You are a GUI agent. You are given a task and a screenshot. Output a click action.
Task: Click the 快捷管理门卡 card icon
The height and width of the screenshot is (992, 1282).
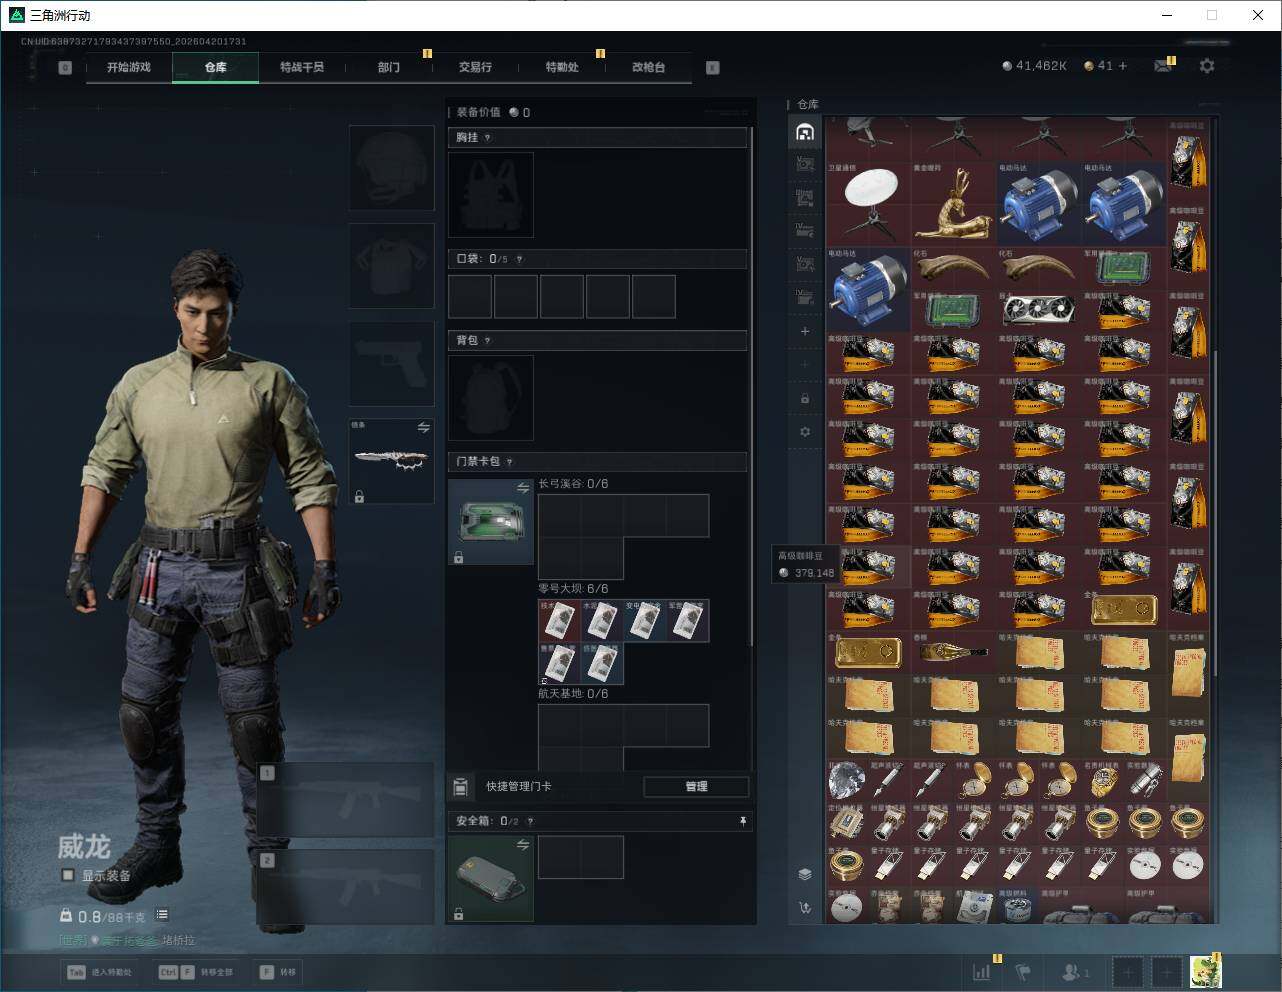(460, 787)
